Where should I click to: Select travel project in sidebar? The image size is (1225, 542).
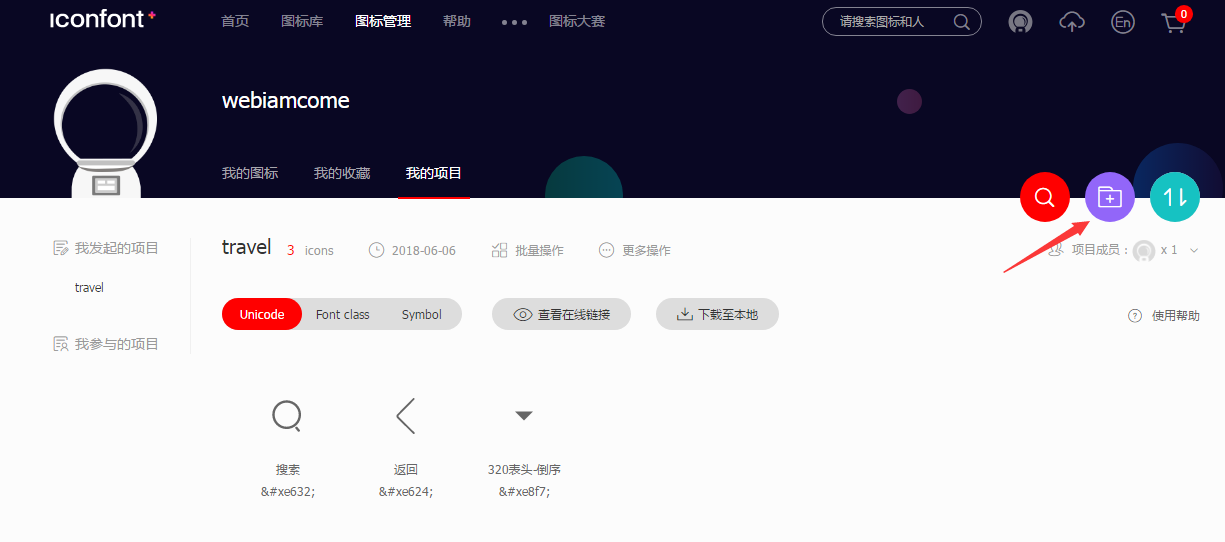tap(89, 288)
